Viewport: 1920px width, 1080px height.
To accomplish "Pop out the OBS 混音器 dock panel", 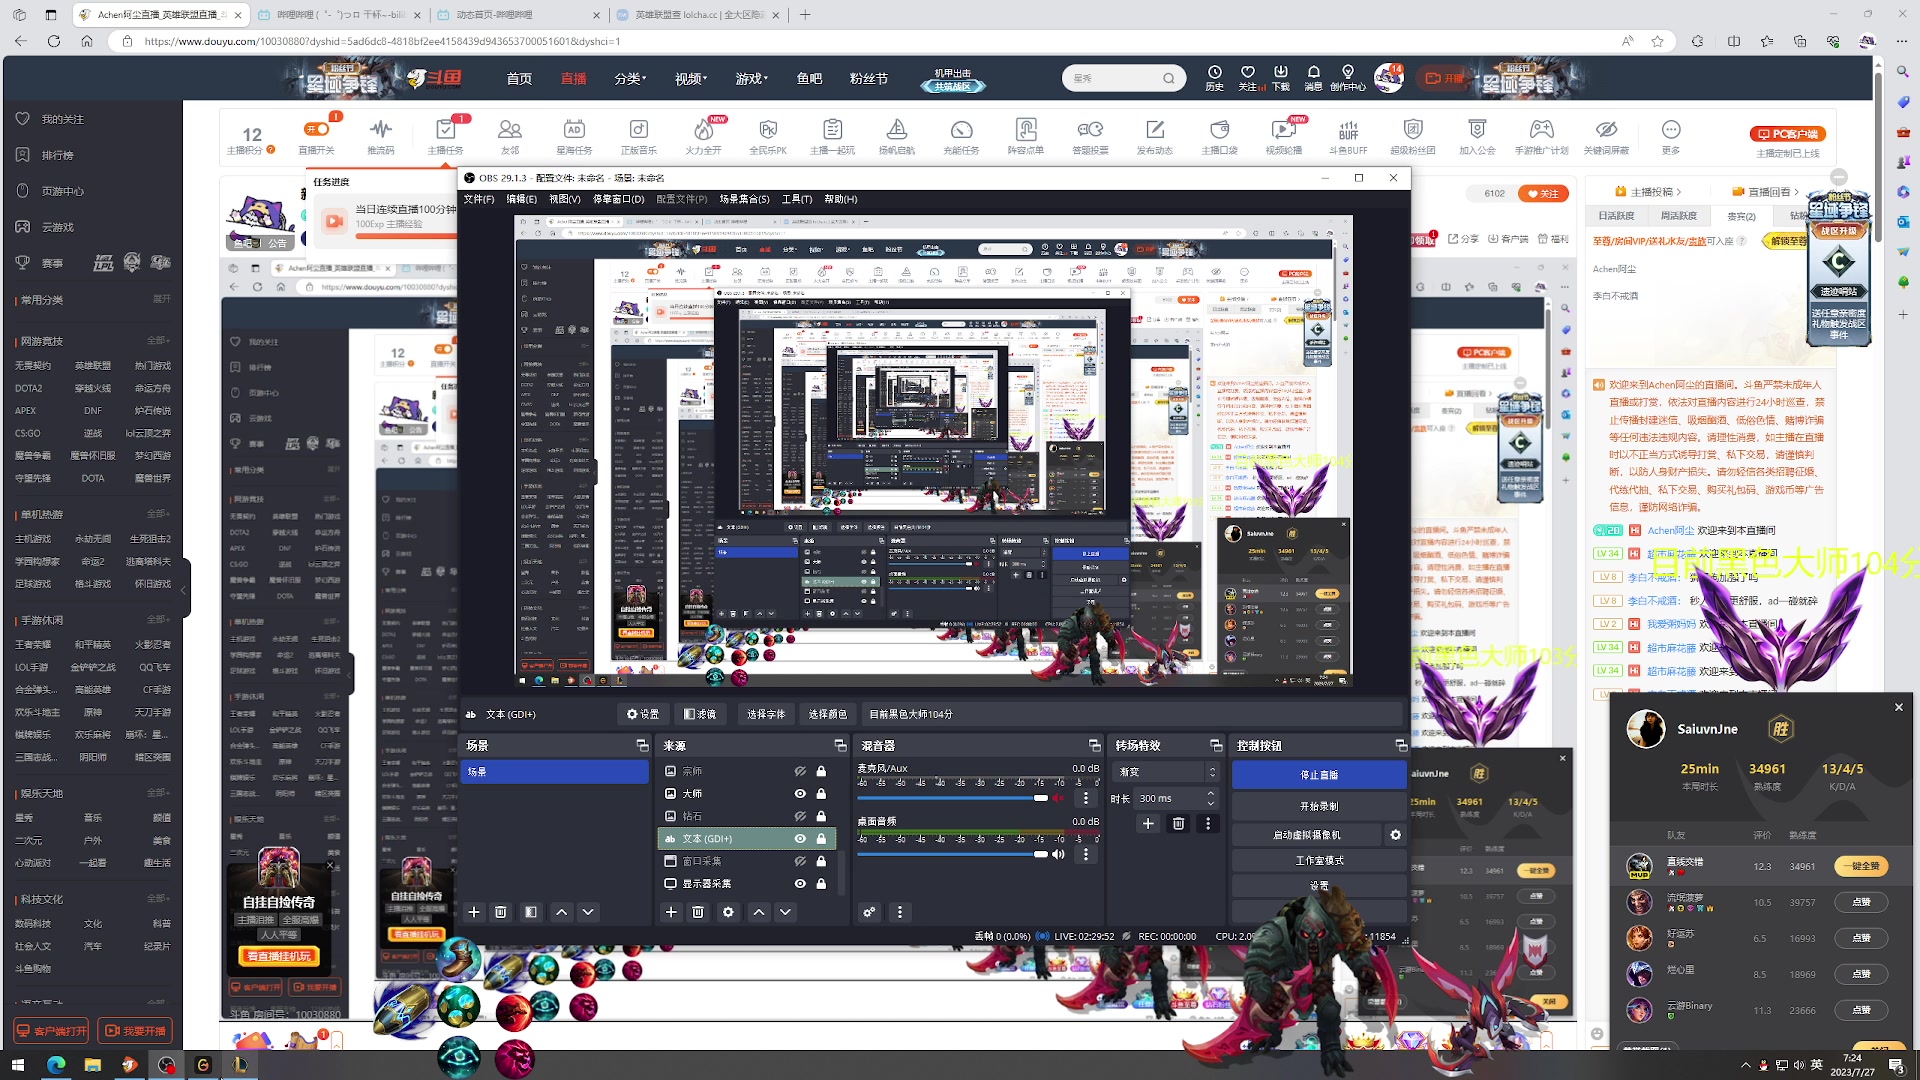I will coord(1094,746).
